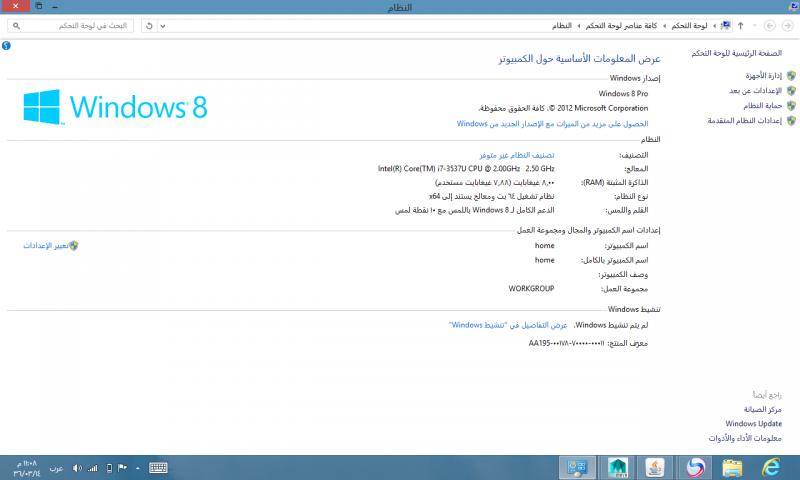
Task: Open the network signal tray icon
Action: pyautogui.click(x=92, y=468)
